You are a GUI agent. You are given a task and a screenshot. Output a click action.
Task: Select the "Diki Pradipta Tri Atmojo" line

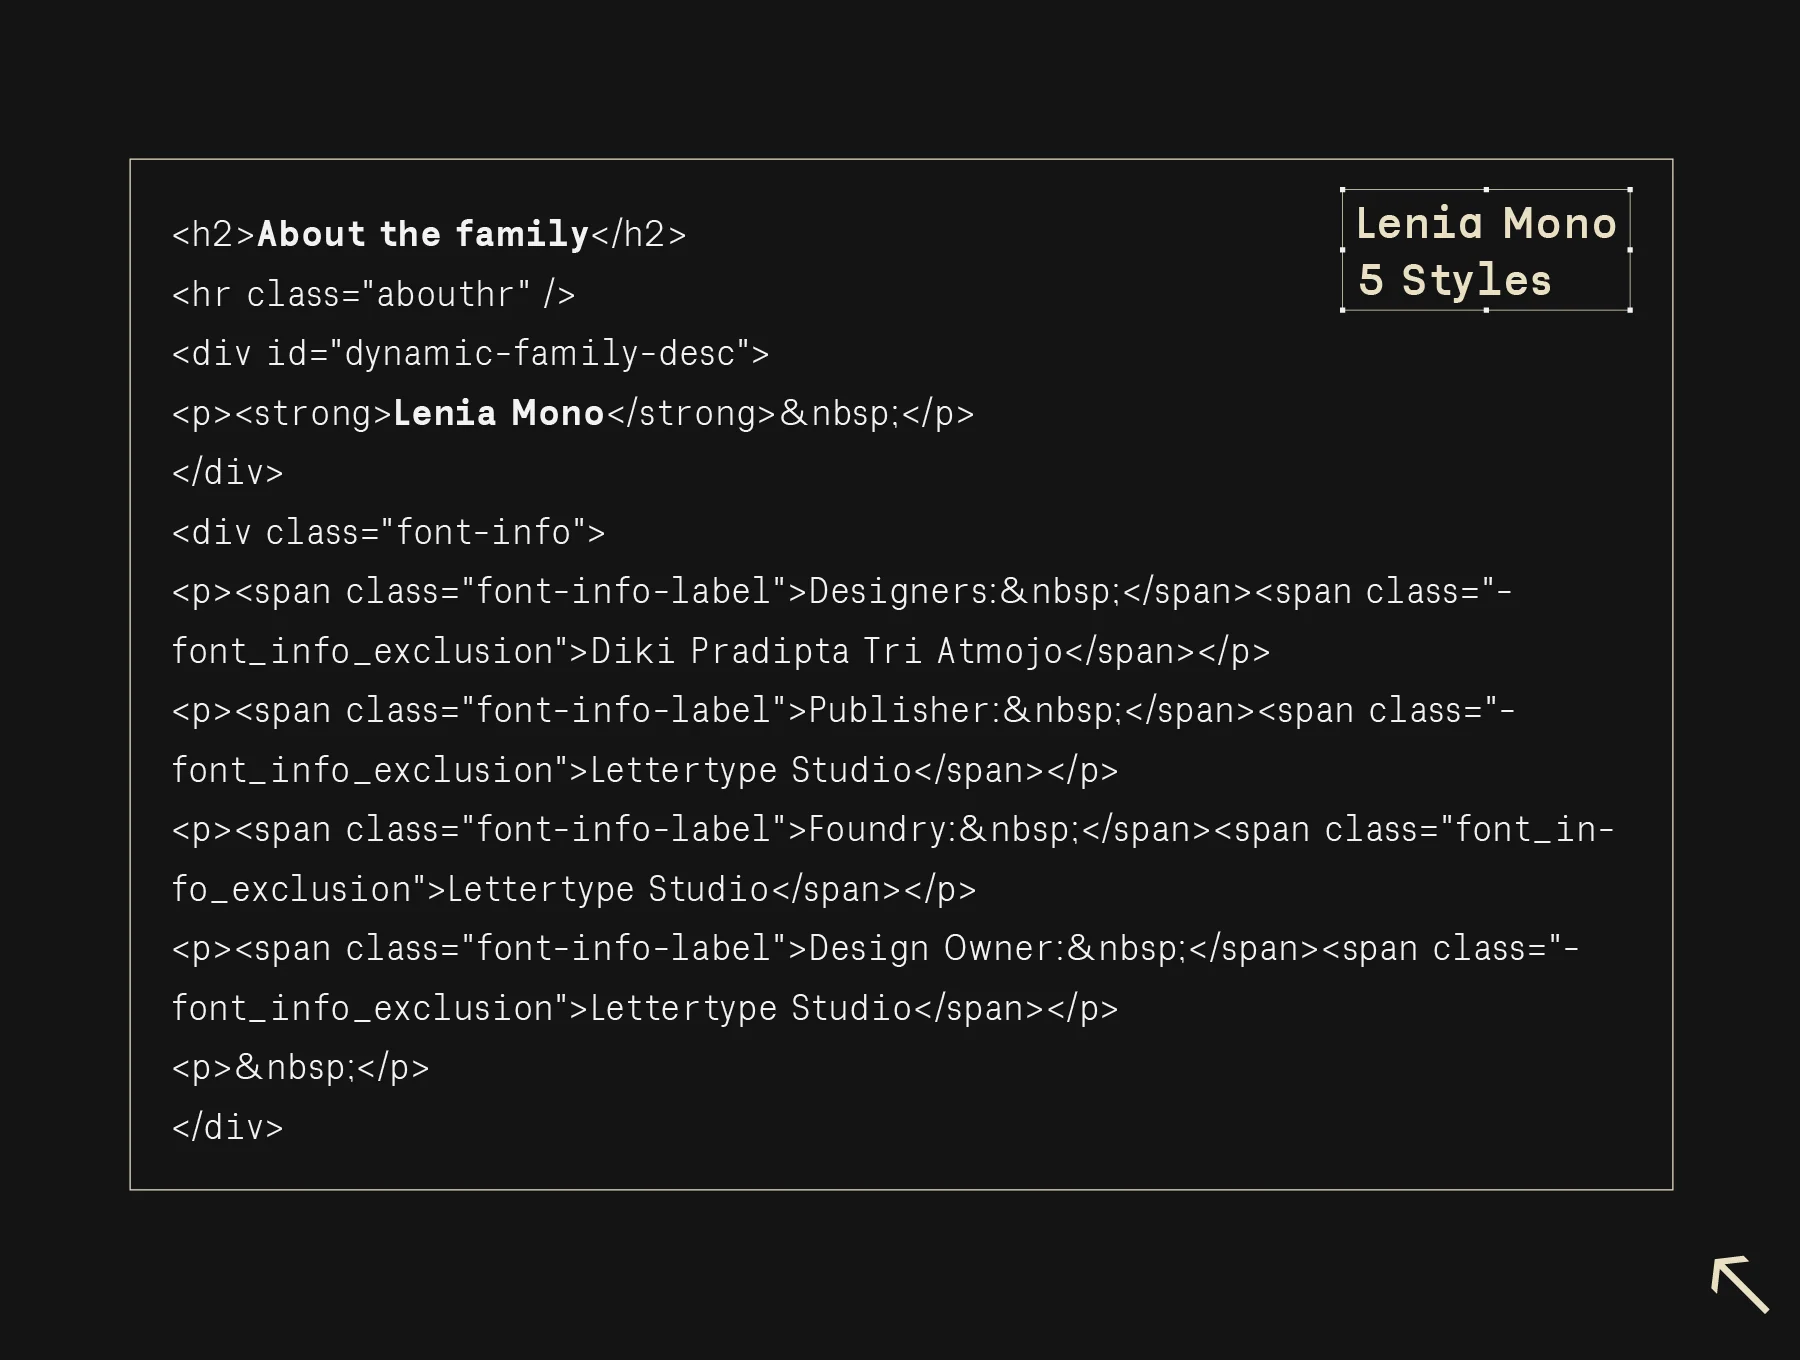721,651
